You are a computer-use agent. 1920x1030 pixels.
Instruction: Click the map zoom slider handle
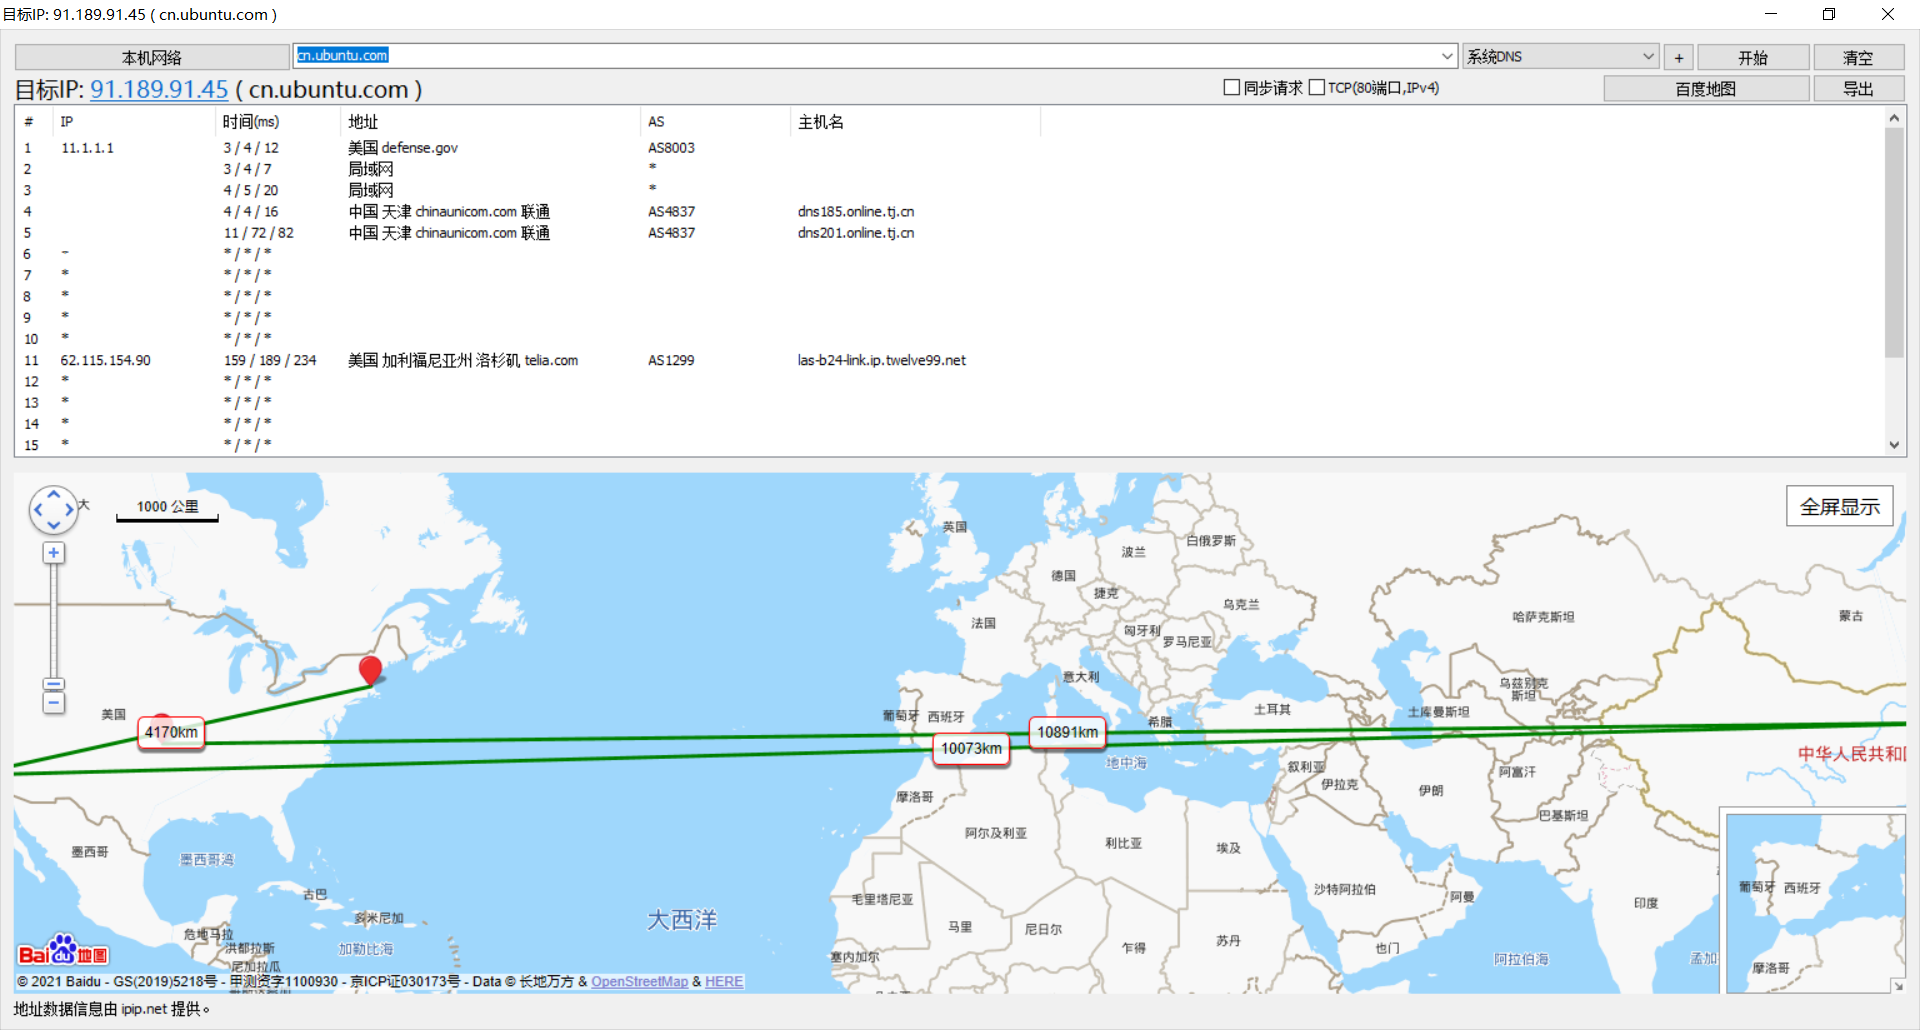click(54, 685)
